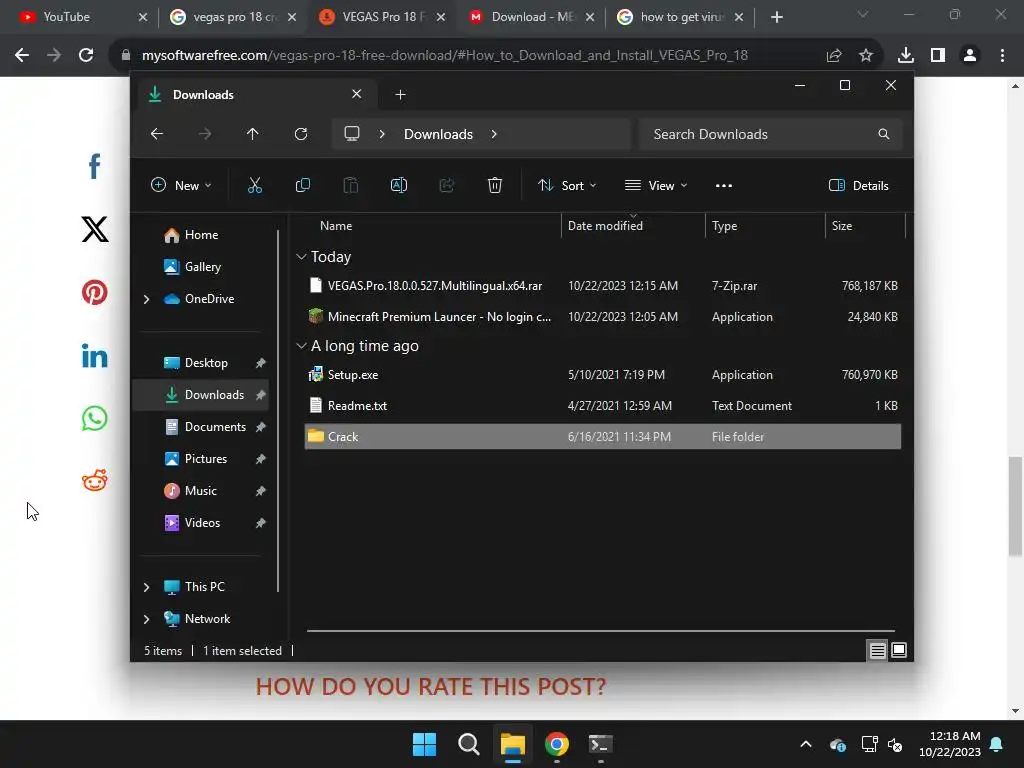Select VEGAS.Pro.18.0.0.527.Multilingual.x64.rar file
The height and width of the screenshot is (768, 1024).
603,285
